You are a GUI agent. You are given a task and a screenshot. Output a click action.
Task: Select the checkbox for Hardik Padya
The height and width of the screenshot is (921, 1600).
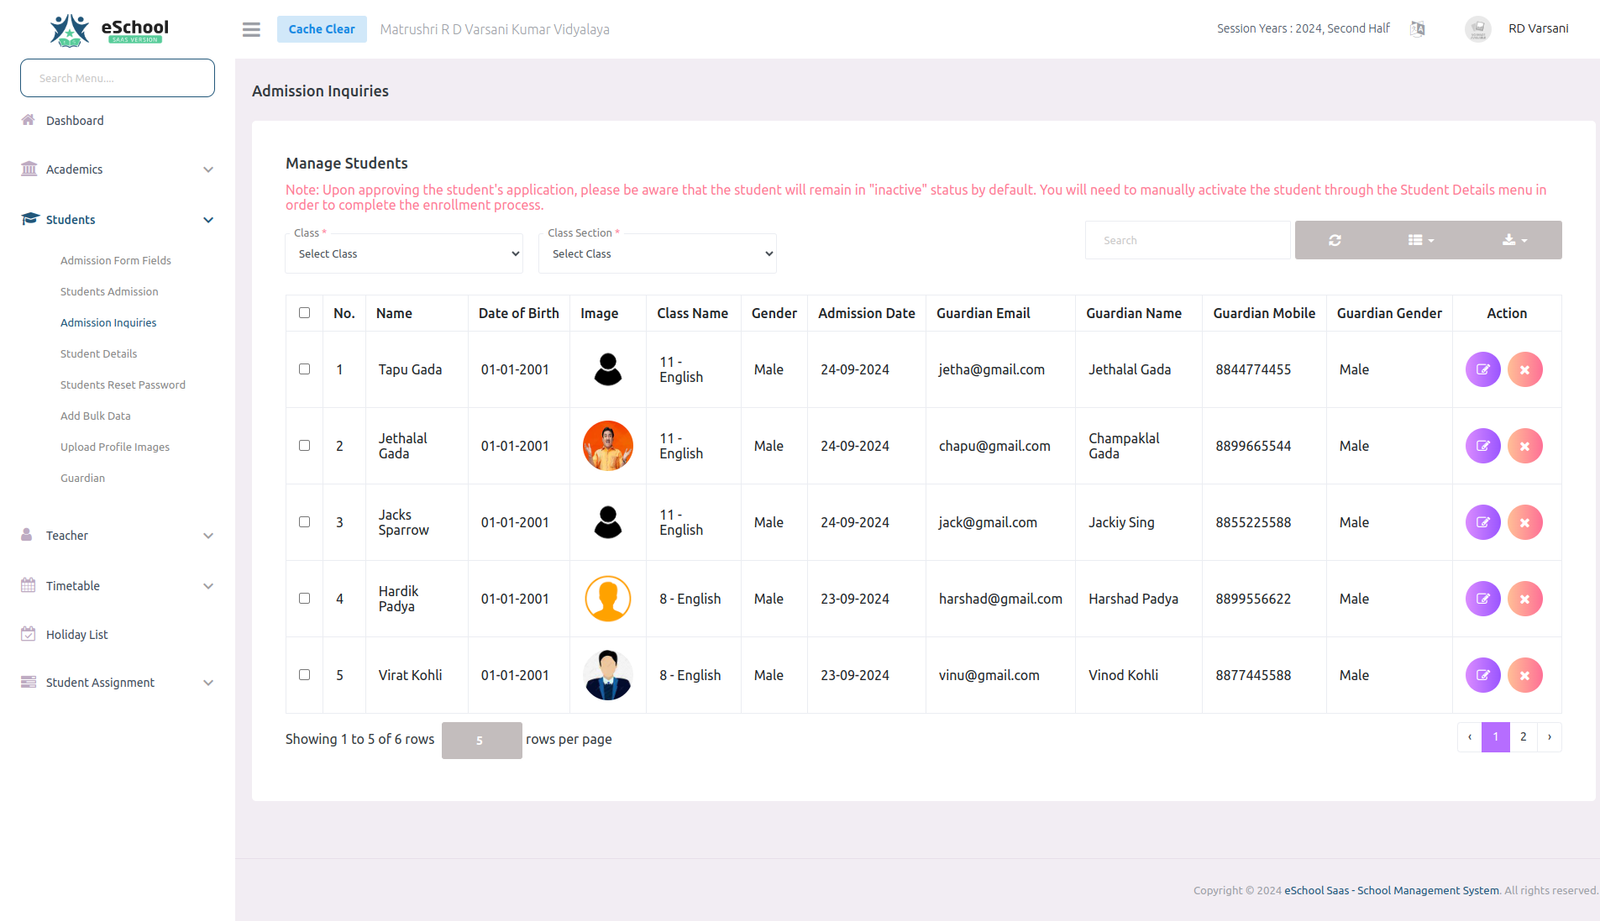(x=305, y=598)
